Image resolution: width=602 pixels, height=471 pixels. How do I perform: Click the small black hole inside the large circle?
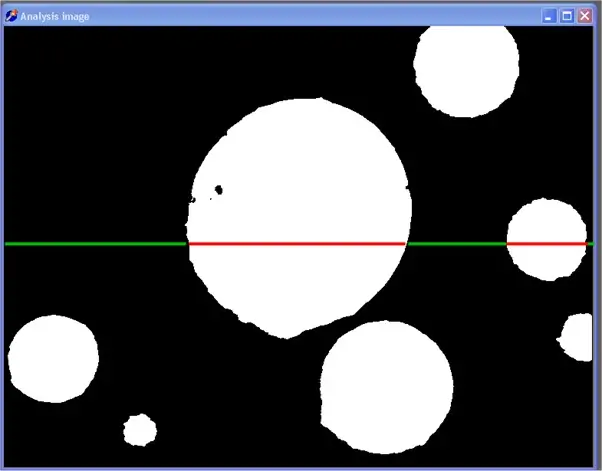coord(219,188)
